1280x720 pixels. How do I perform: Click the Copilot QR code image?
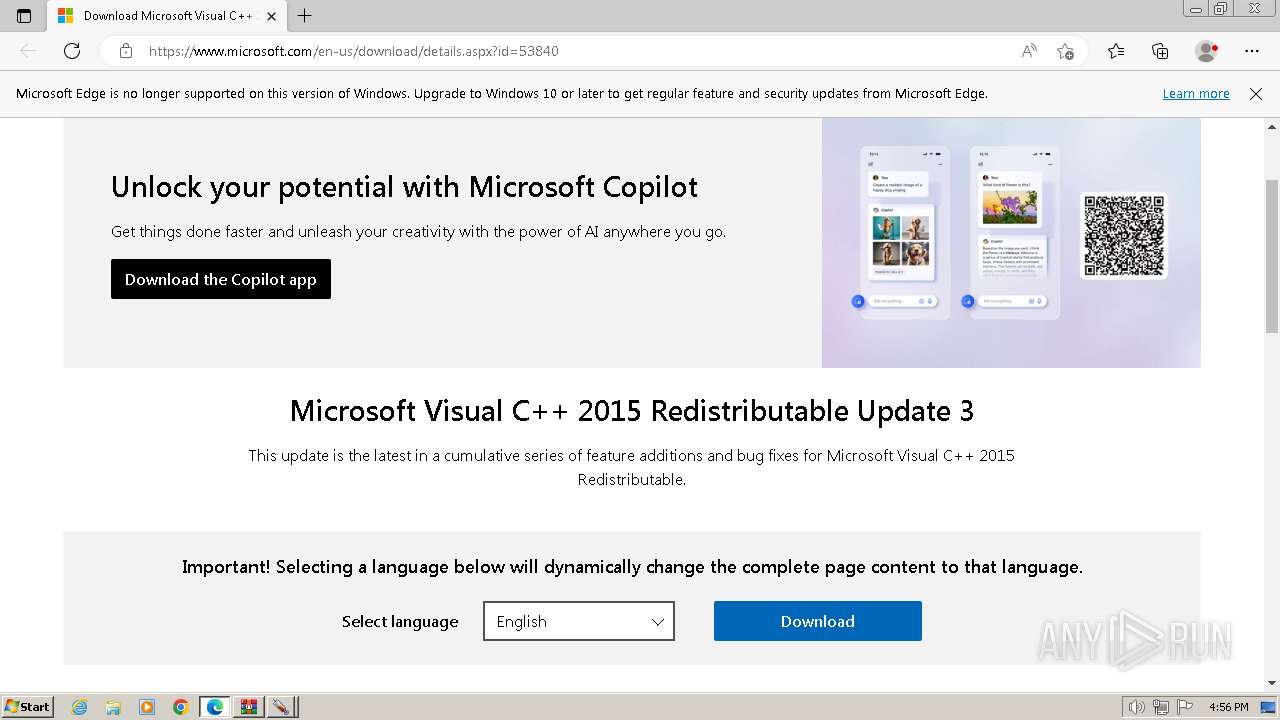[x=1124, y=235]
